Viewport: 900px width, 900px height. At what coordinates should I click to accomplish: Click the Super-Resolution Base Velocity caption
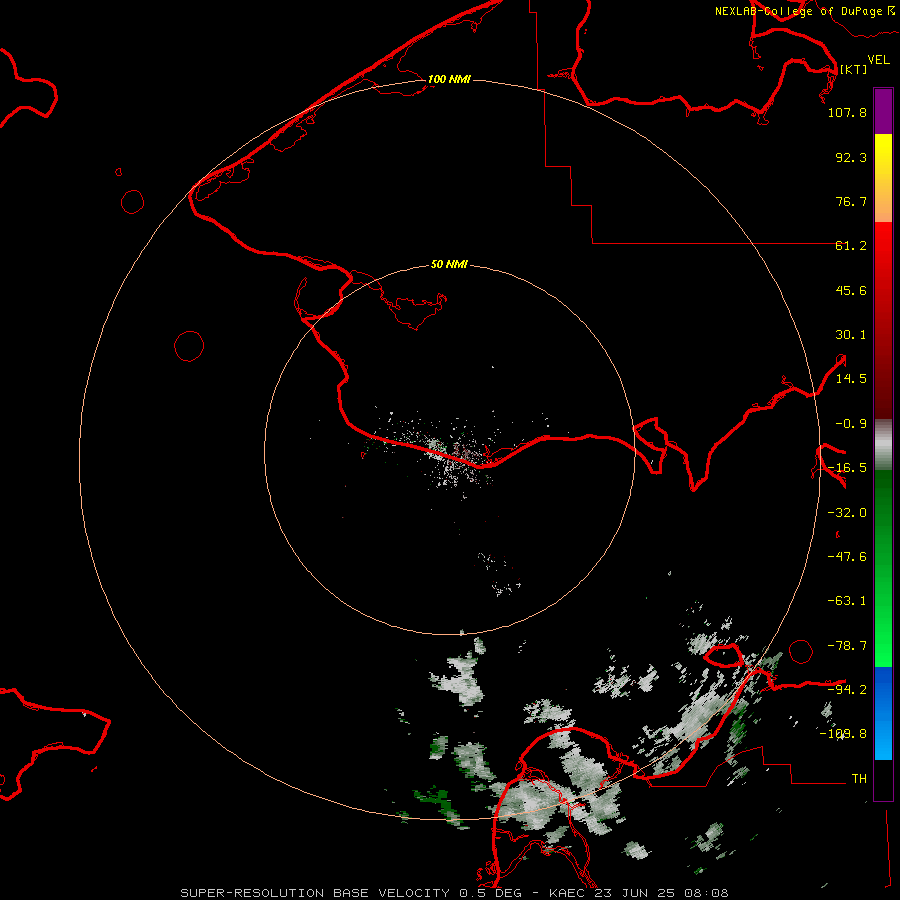point(454,893)
